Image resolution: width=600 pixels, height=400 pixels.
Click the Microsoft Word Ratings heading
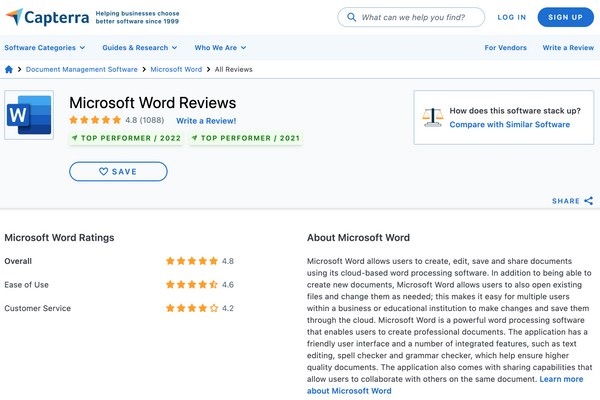coord(59,238)
